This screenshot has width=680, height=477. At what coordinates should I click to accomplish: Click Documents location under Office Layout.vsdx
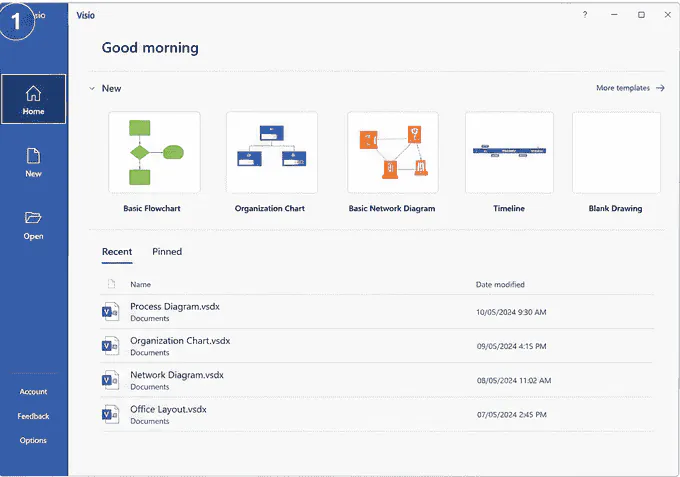[x=150, y=421]
